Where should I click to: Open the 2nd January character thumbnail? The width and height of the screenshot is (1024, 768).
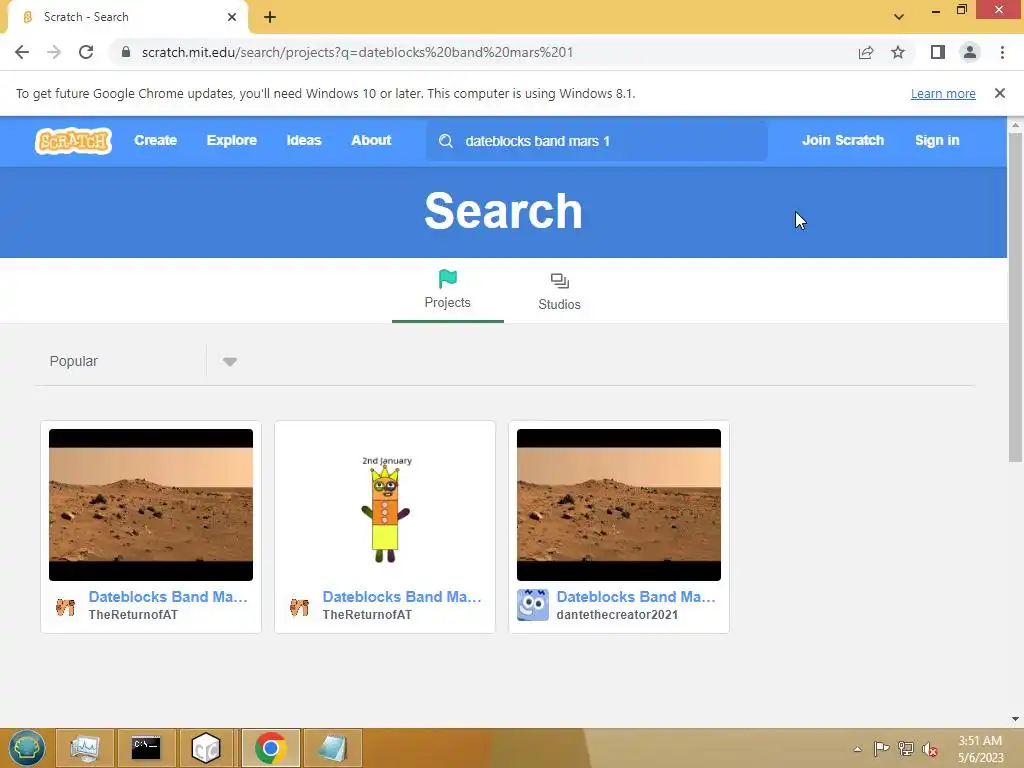(x=385, y=505)
